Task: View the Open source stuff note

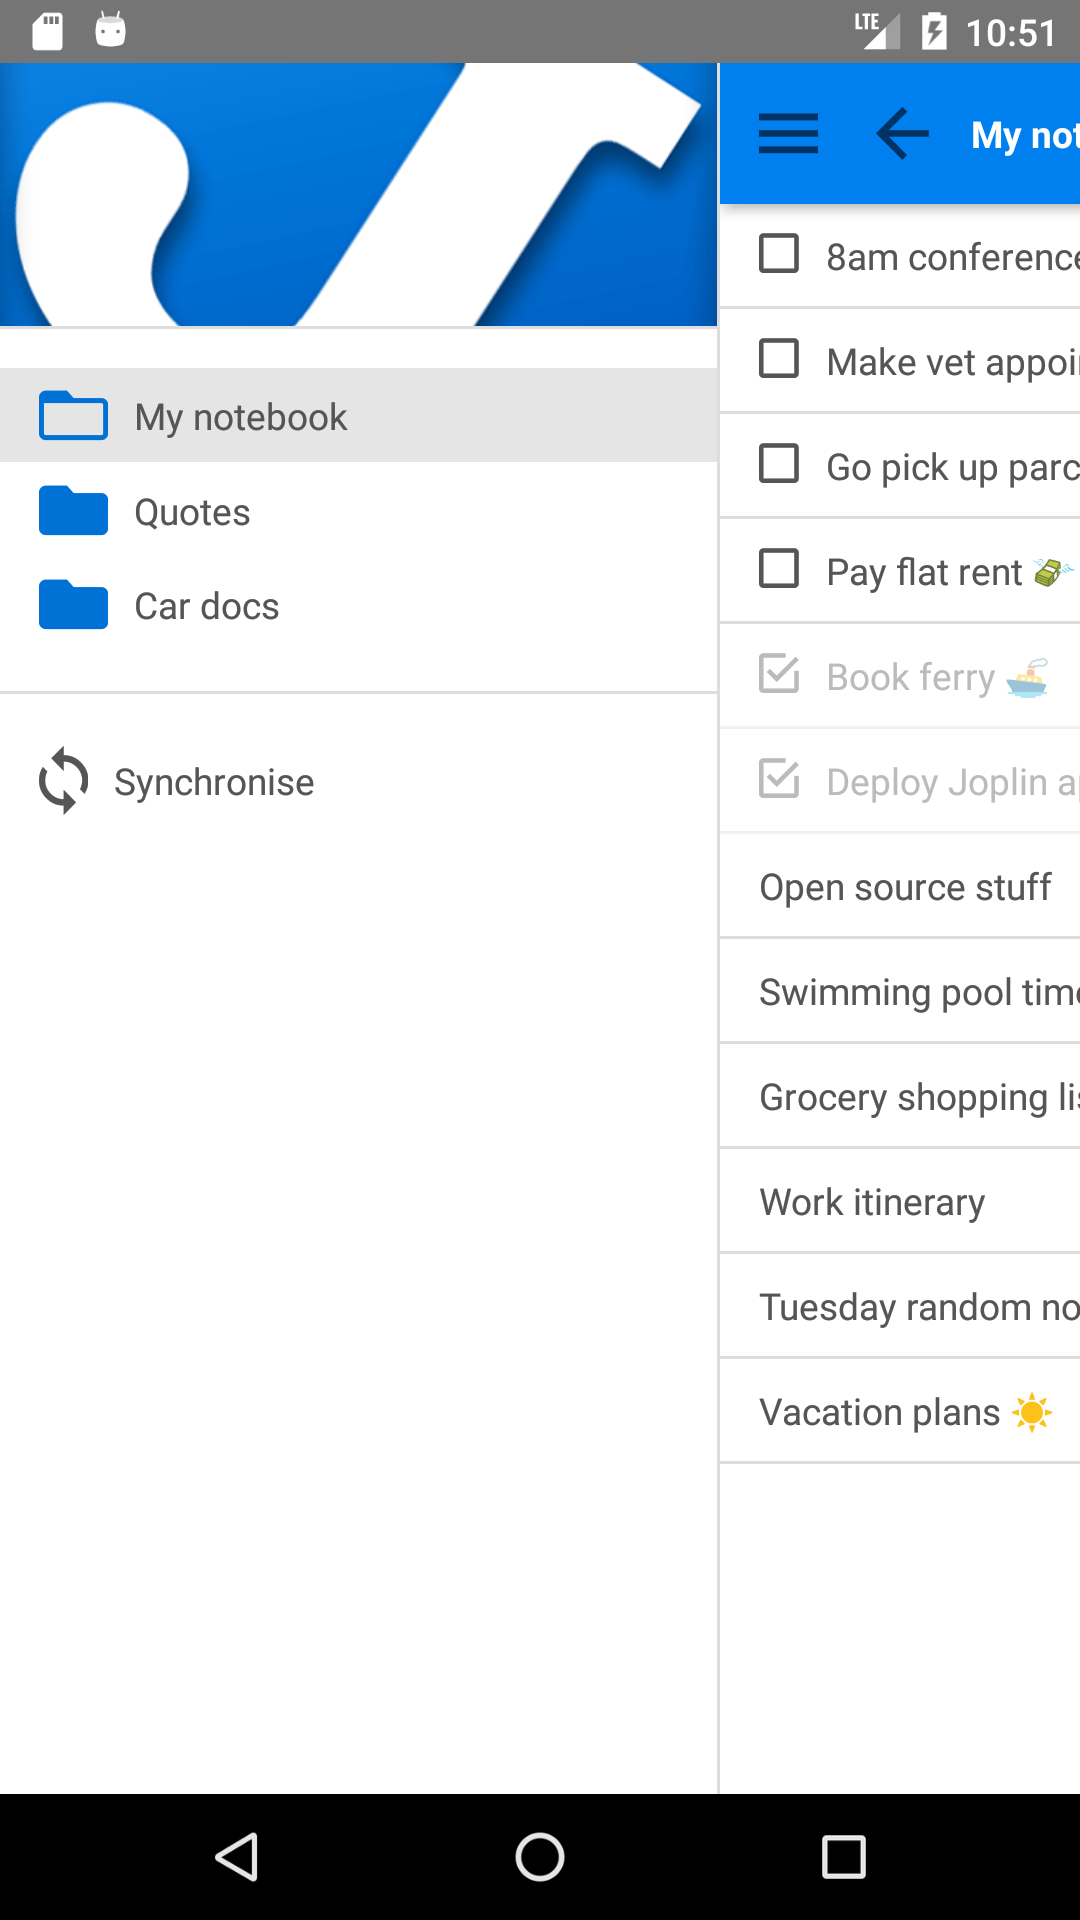Action: 905,887
